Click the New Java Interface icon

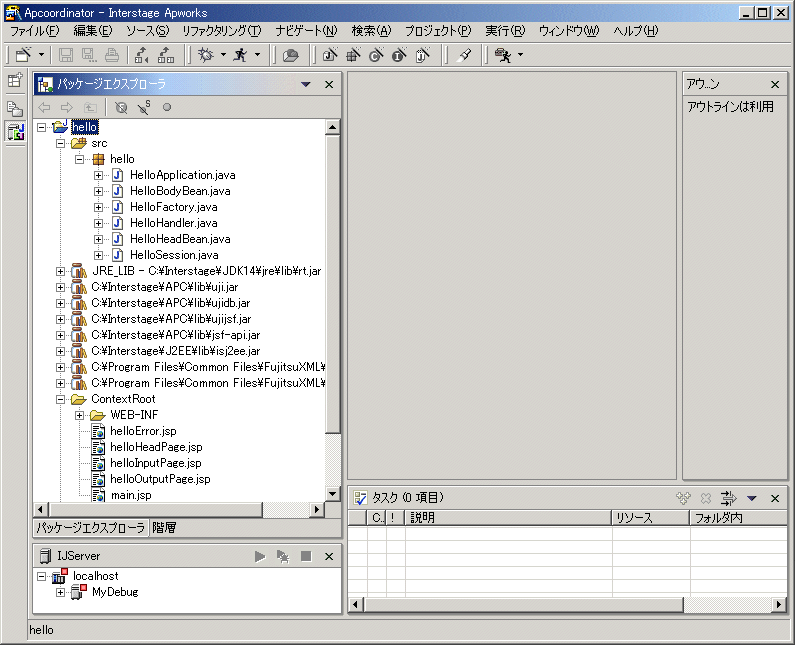click(x=400, y=54)
